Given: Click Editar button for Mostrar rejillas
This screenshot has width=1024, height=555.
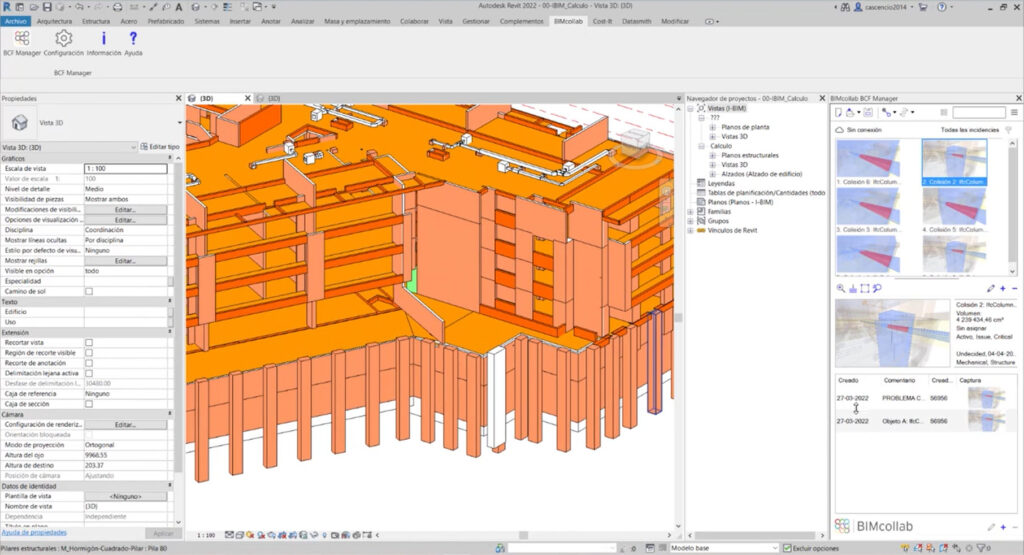Looking at the screenshot, I should (125, 260).
